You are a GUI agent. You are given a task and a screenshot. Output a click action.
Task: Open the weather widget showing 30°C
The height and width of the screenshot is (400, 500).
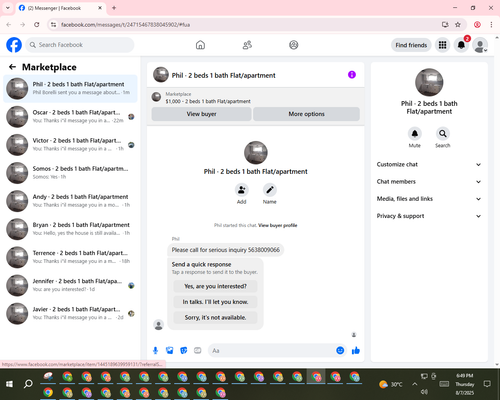[x=391, y=384]
